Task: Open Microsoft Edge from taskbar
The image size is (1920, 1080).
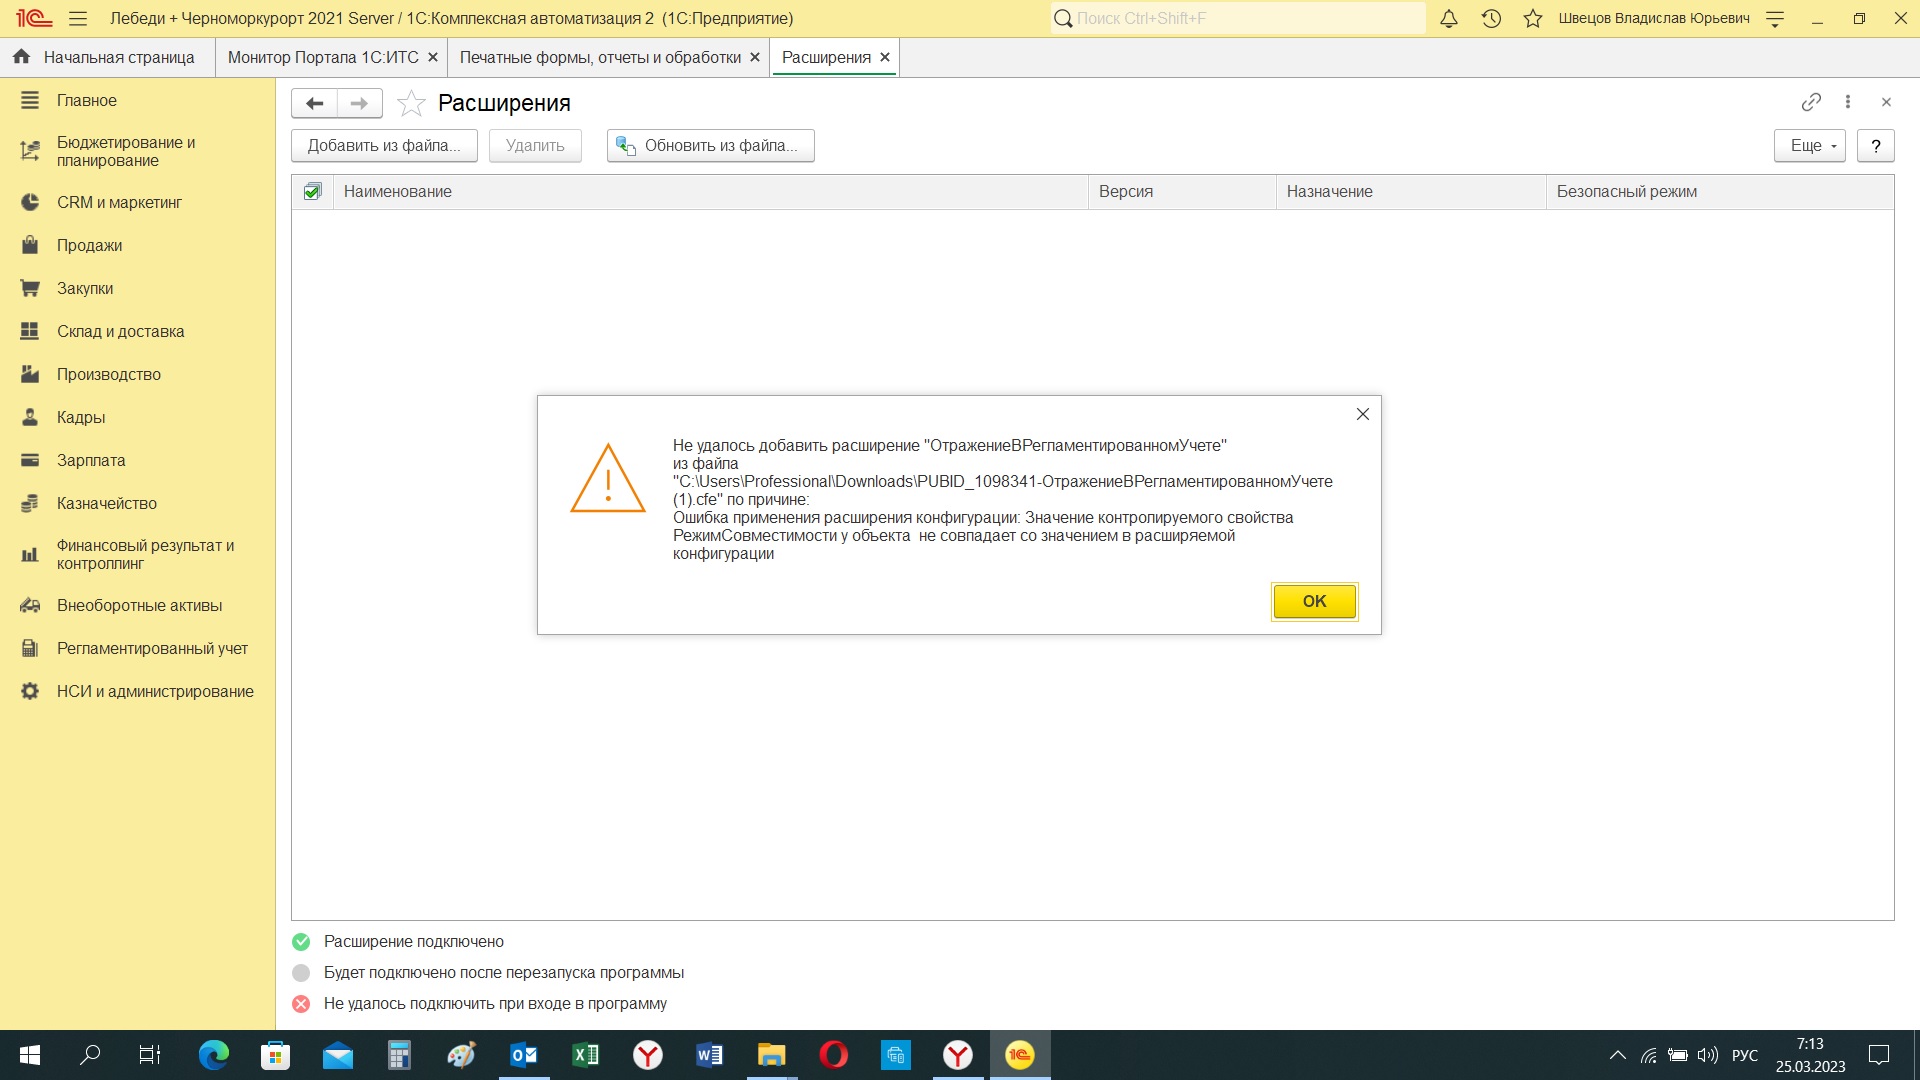Action: 213,1055
